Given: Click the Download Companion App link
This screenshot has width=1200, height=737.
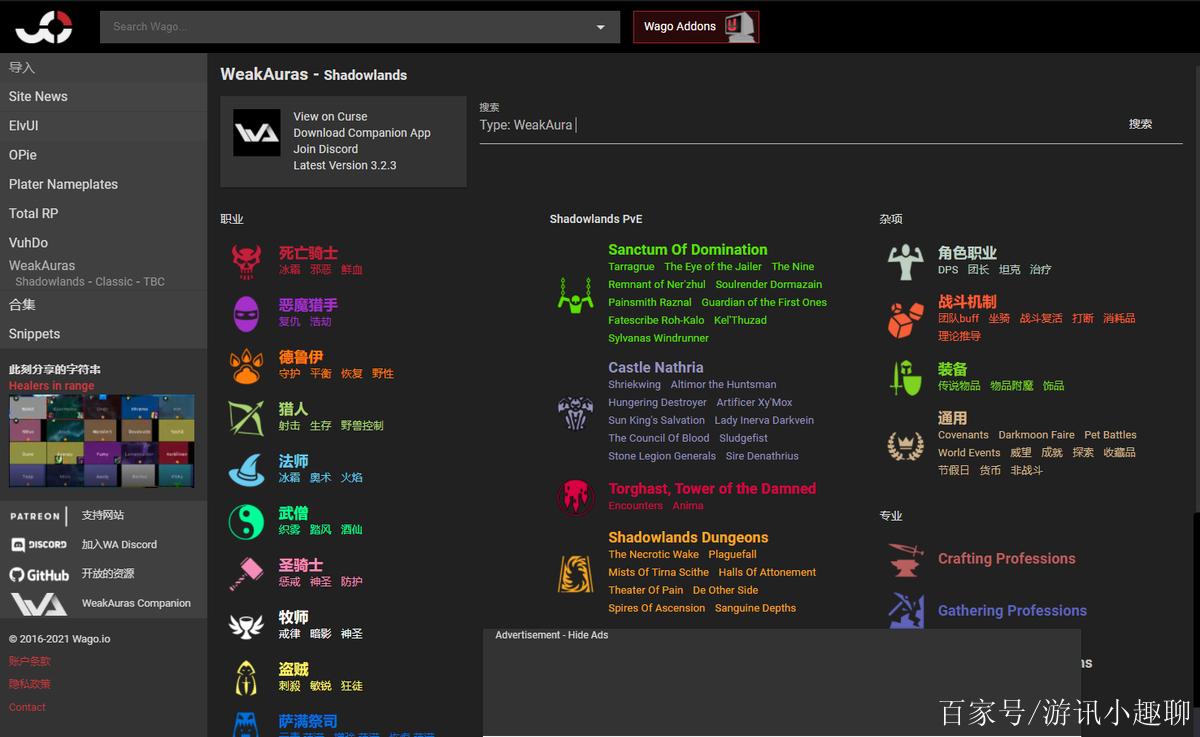Looking at the screenshot, I should [x=362, y=133].
